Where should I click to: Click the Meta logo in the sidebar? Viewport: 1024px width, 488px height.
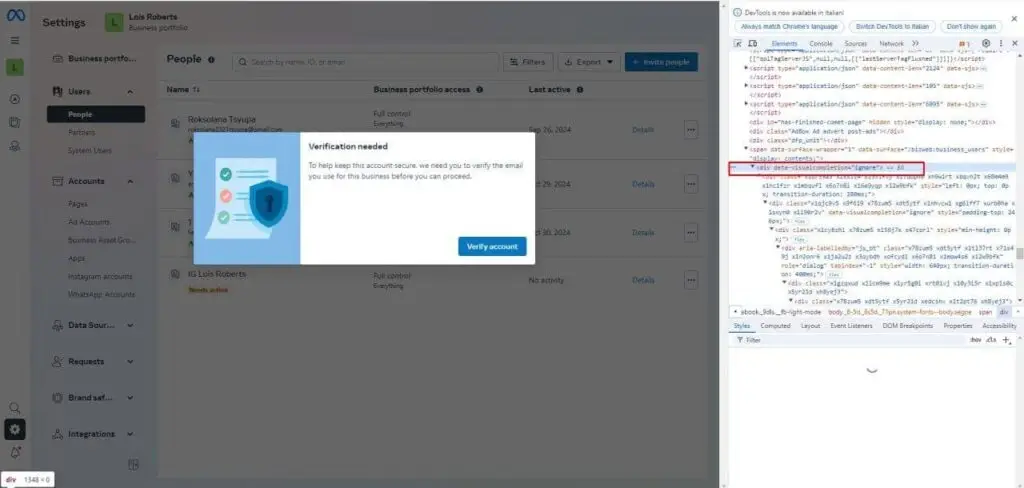tap(15, 15)
